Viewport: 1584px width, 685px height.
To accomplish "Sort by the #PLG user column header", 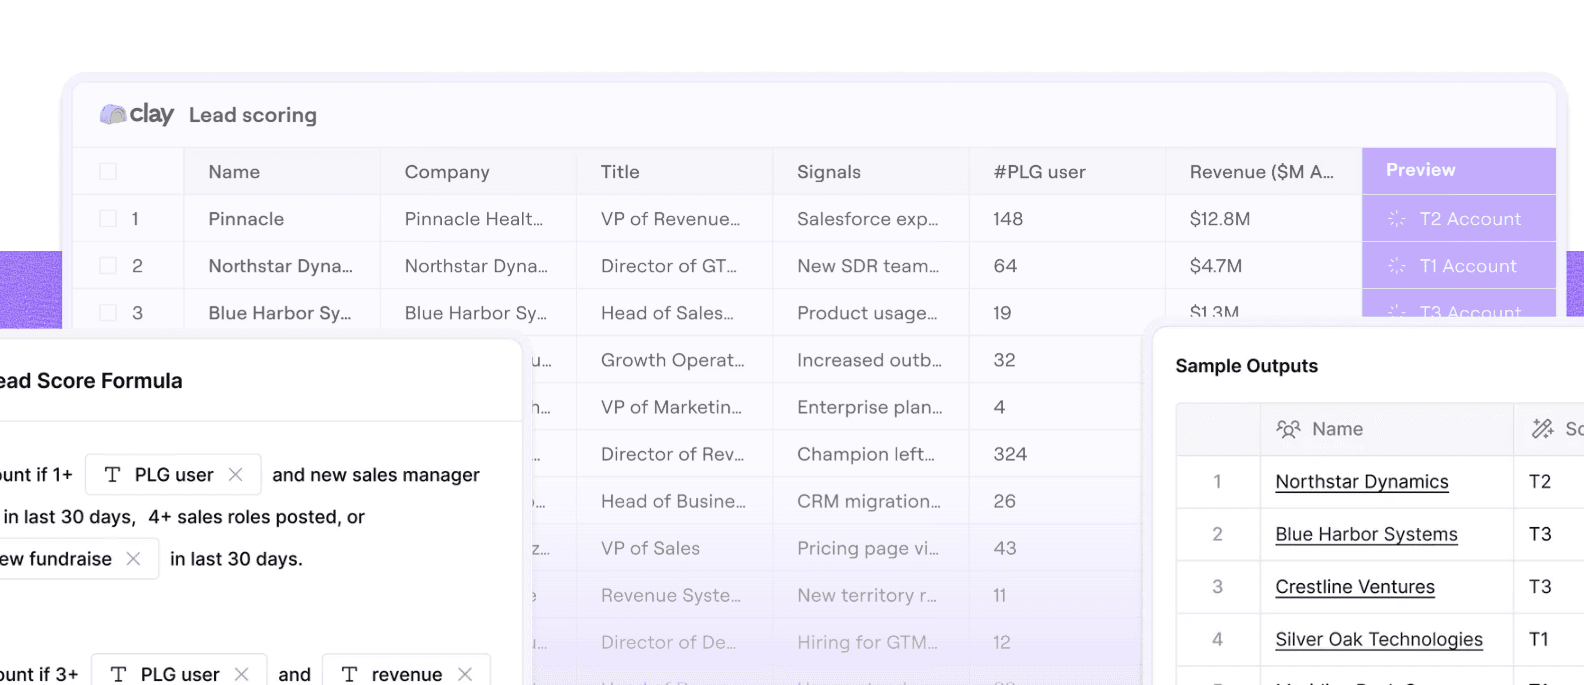I will tap(1039, 172).
